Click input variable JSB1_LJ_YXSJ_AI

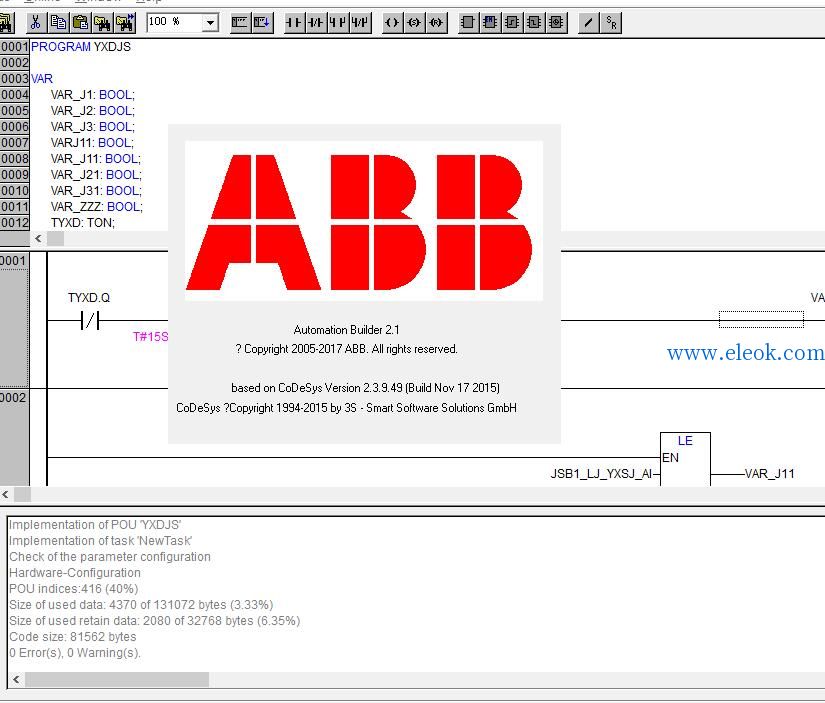[x=601, y=474]
